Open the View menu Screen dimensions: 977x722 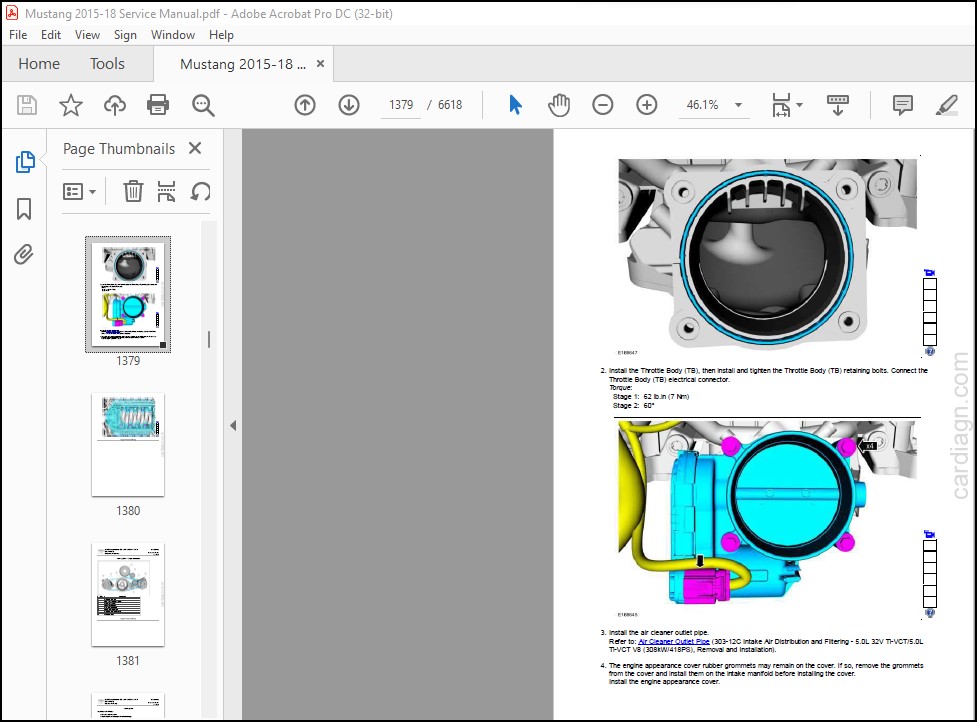pyautogui.click(x=87, y=35)
